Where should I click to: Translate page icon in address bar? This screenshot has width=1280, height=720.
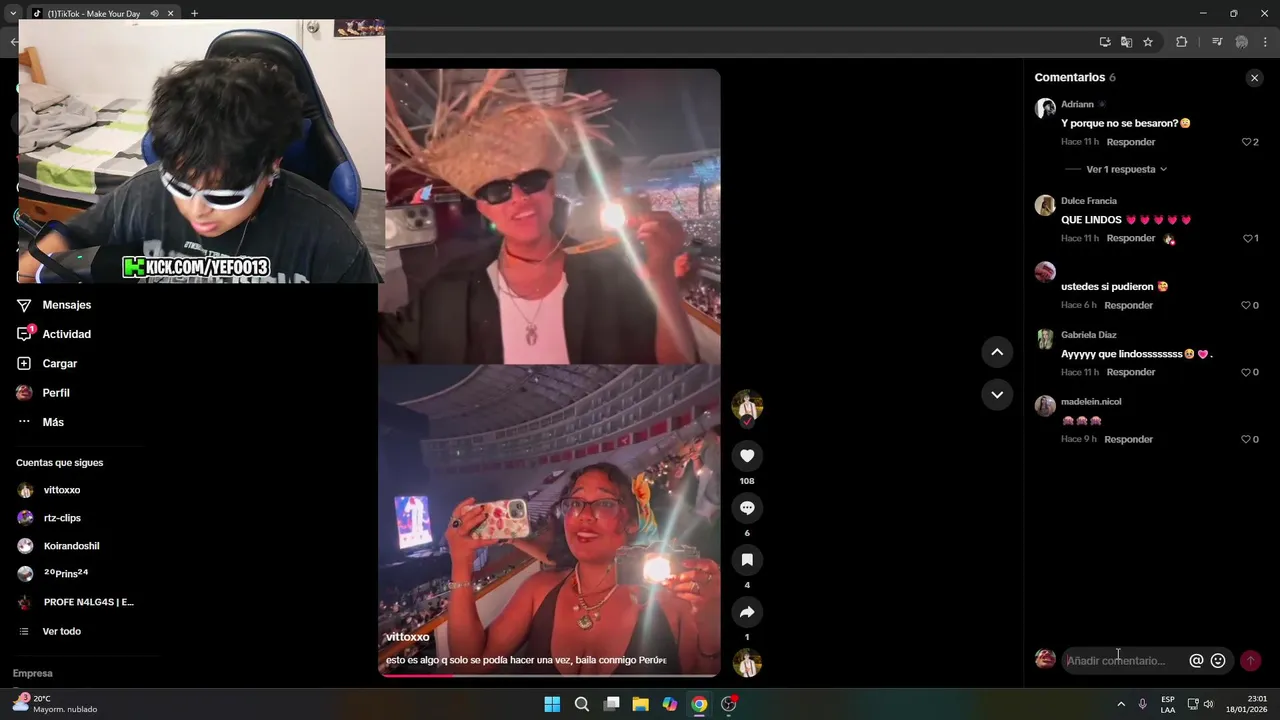[x=1126, y=42]
